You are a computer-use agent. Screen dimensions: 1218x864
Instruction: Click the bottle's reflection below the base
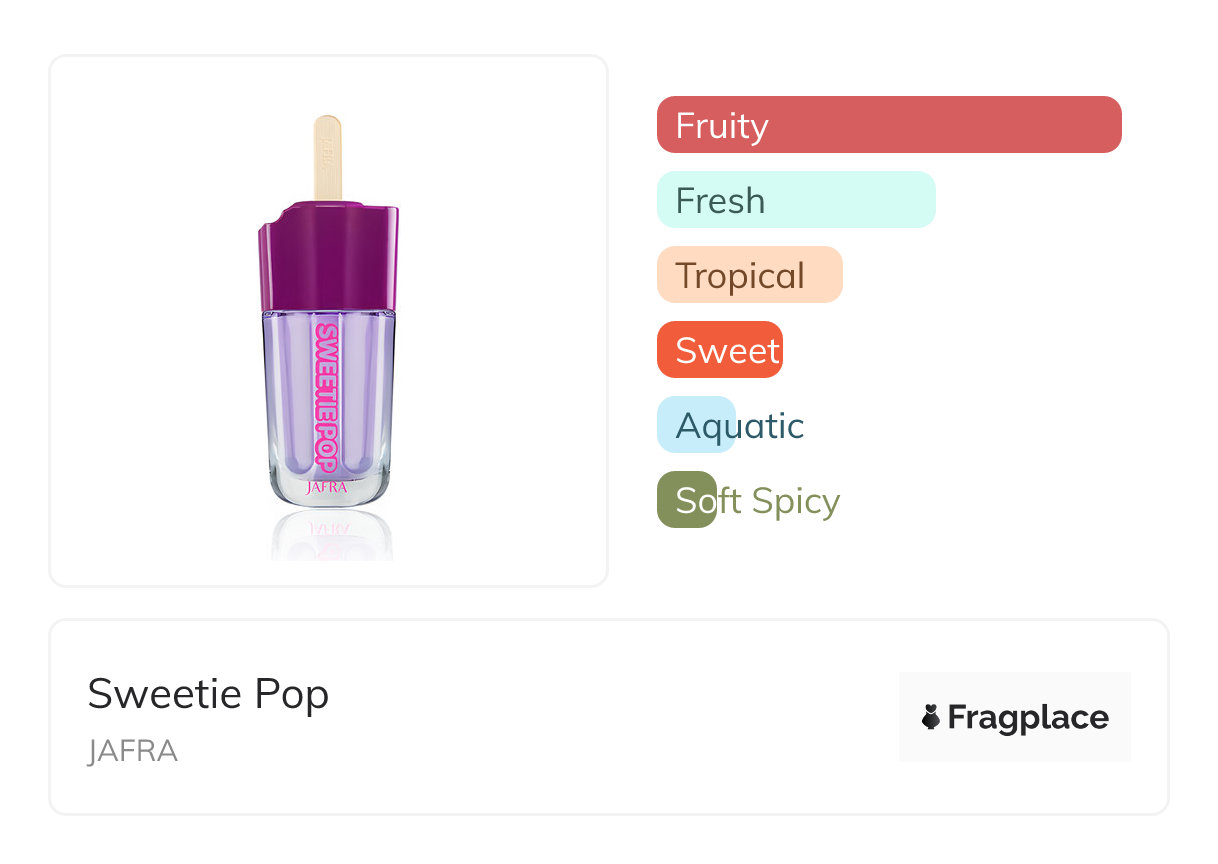click(331, 535)
